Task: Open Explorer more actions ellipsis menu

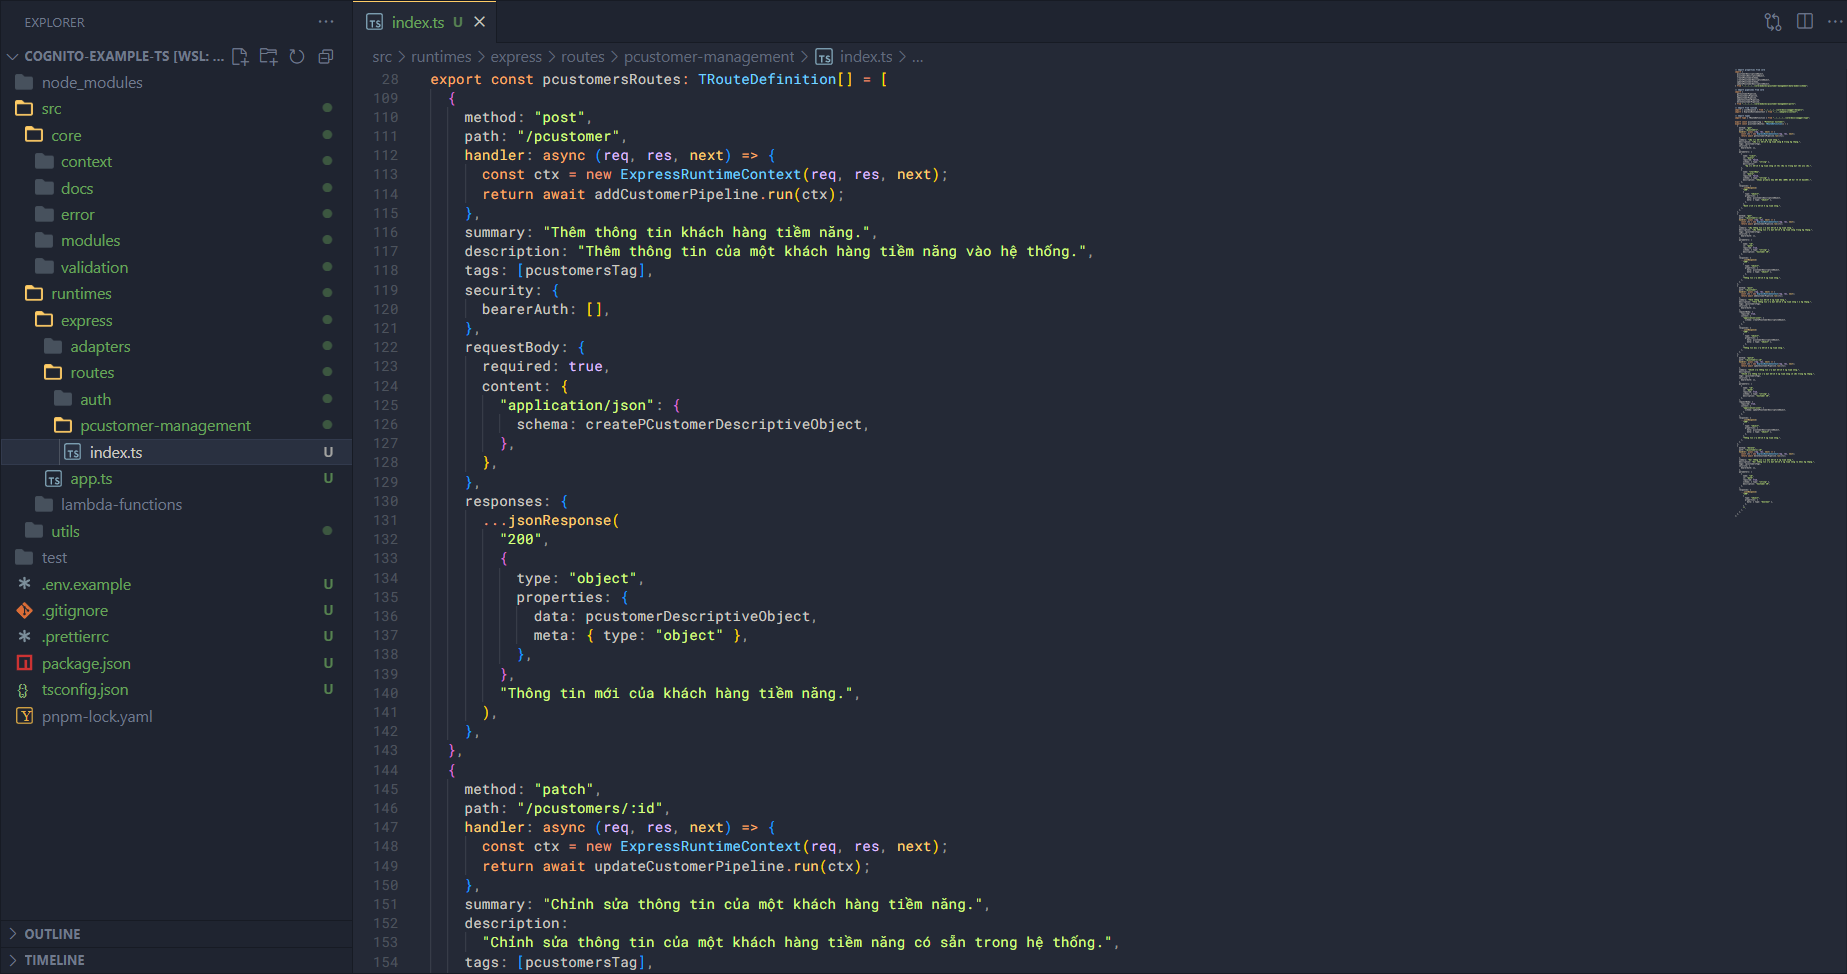Action: click(326, 22)
